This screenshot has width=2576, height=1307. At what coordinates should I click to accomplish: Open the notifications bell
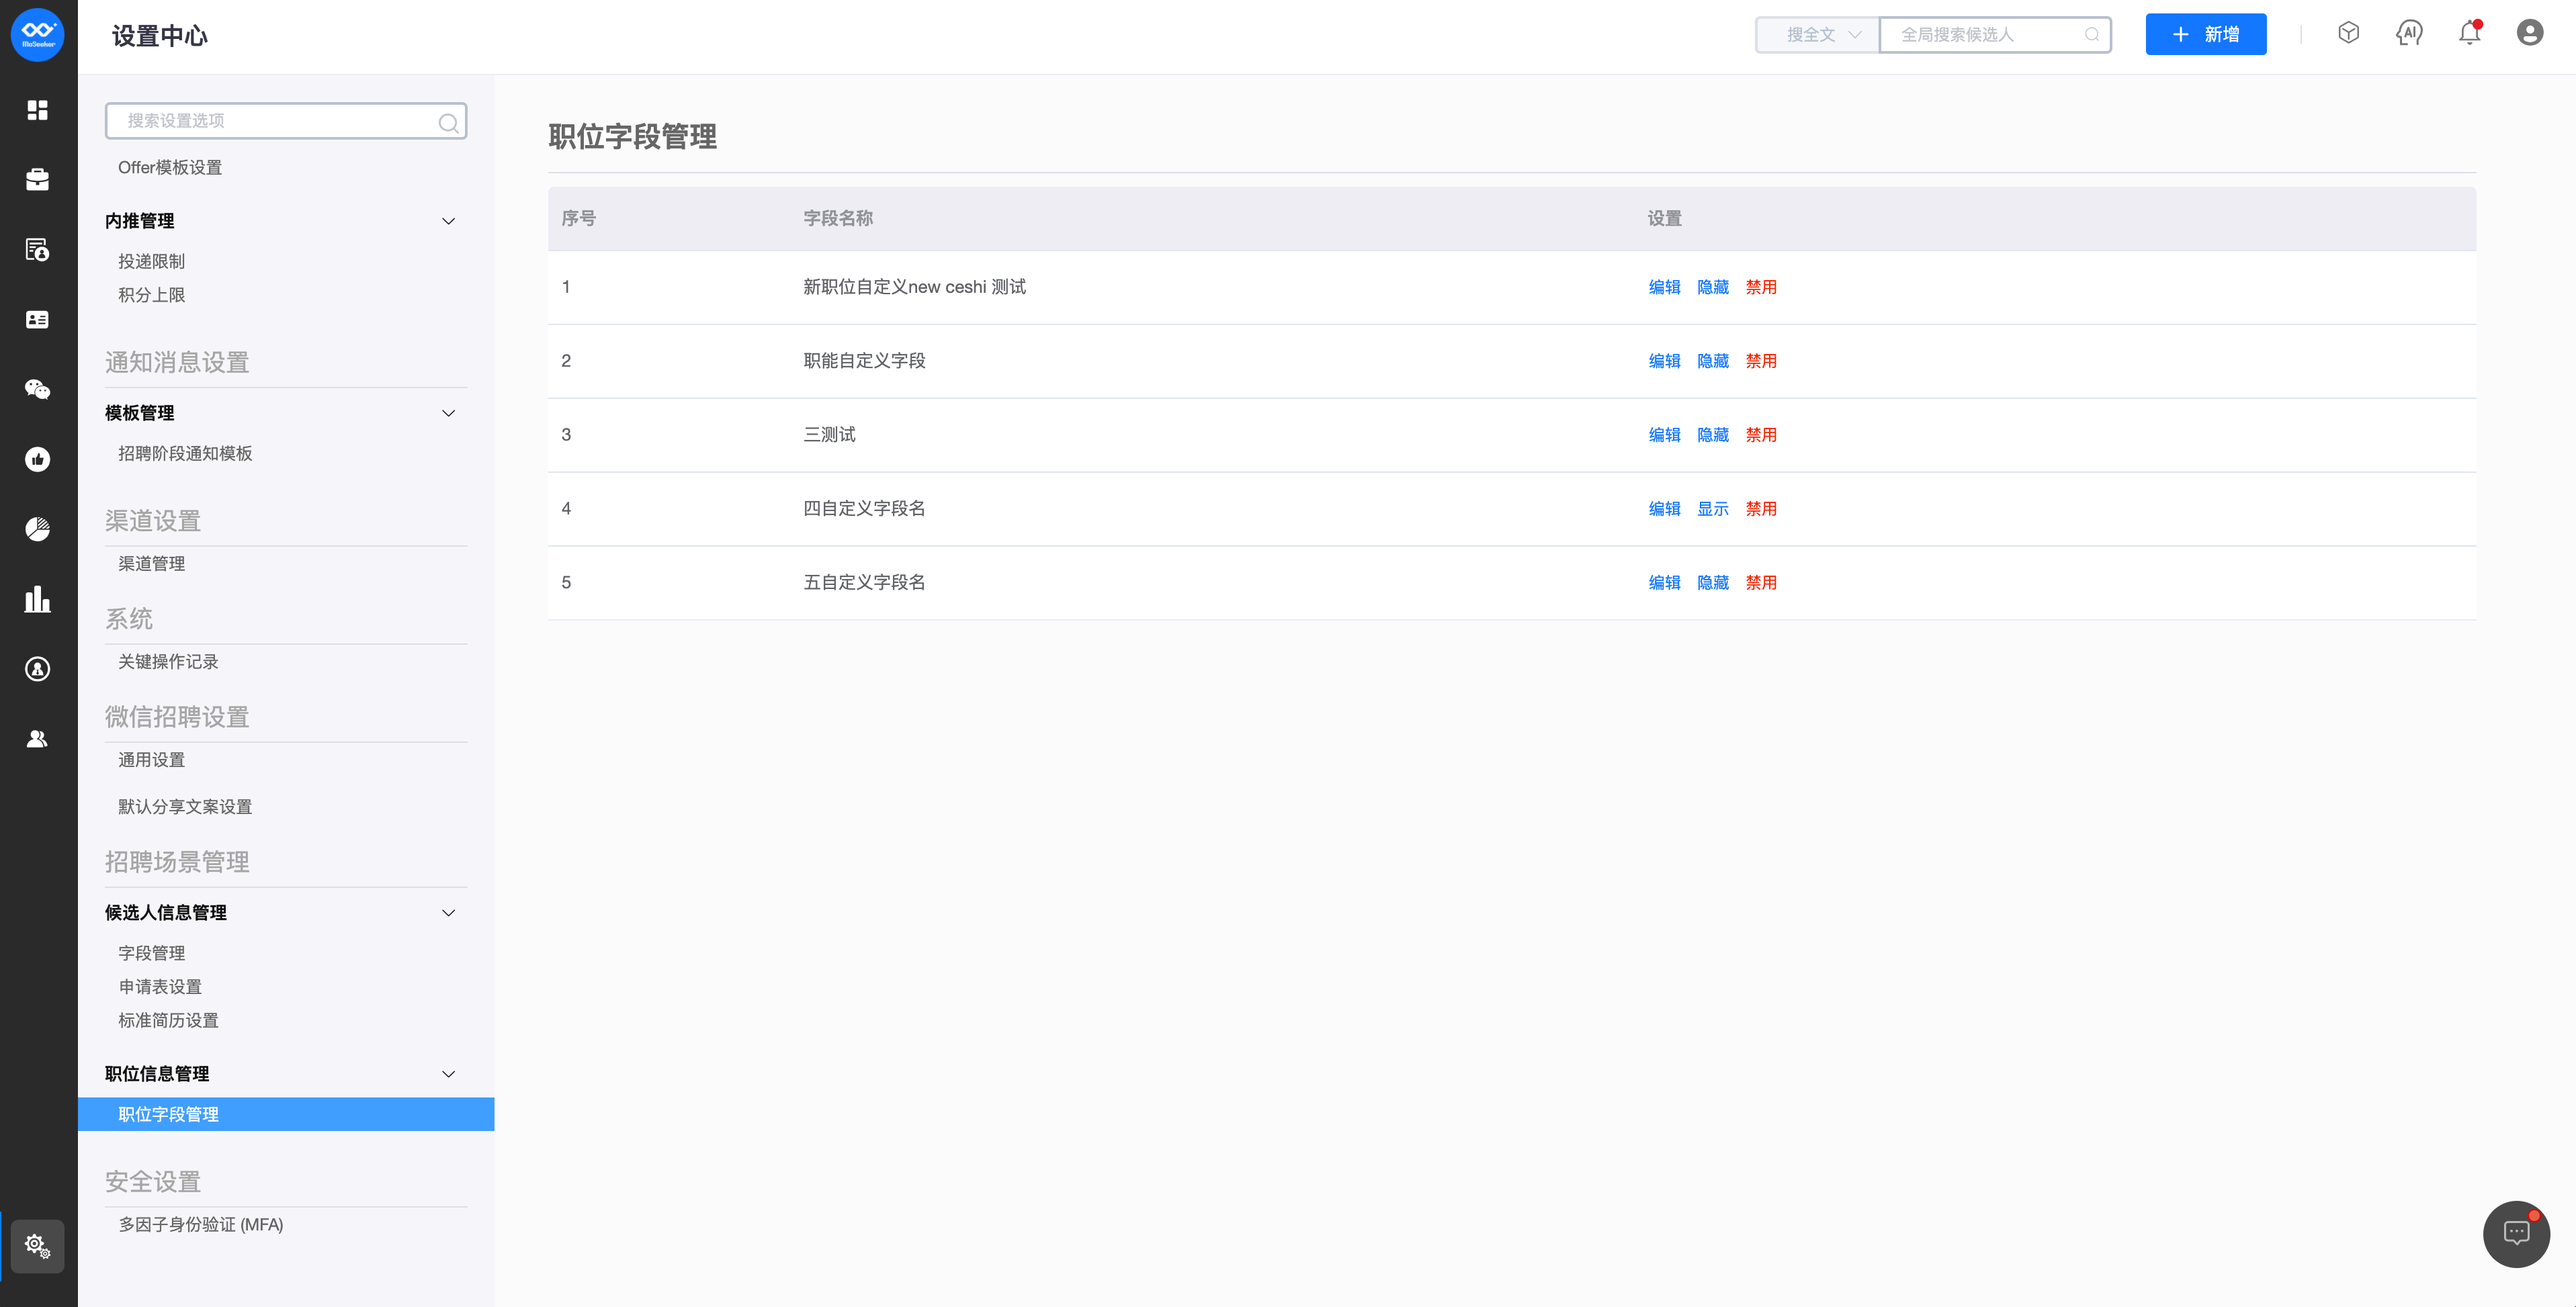(x=2470, y=33)
